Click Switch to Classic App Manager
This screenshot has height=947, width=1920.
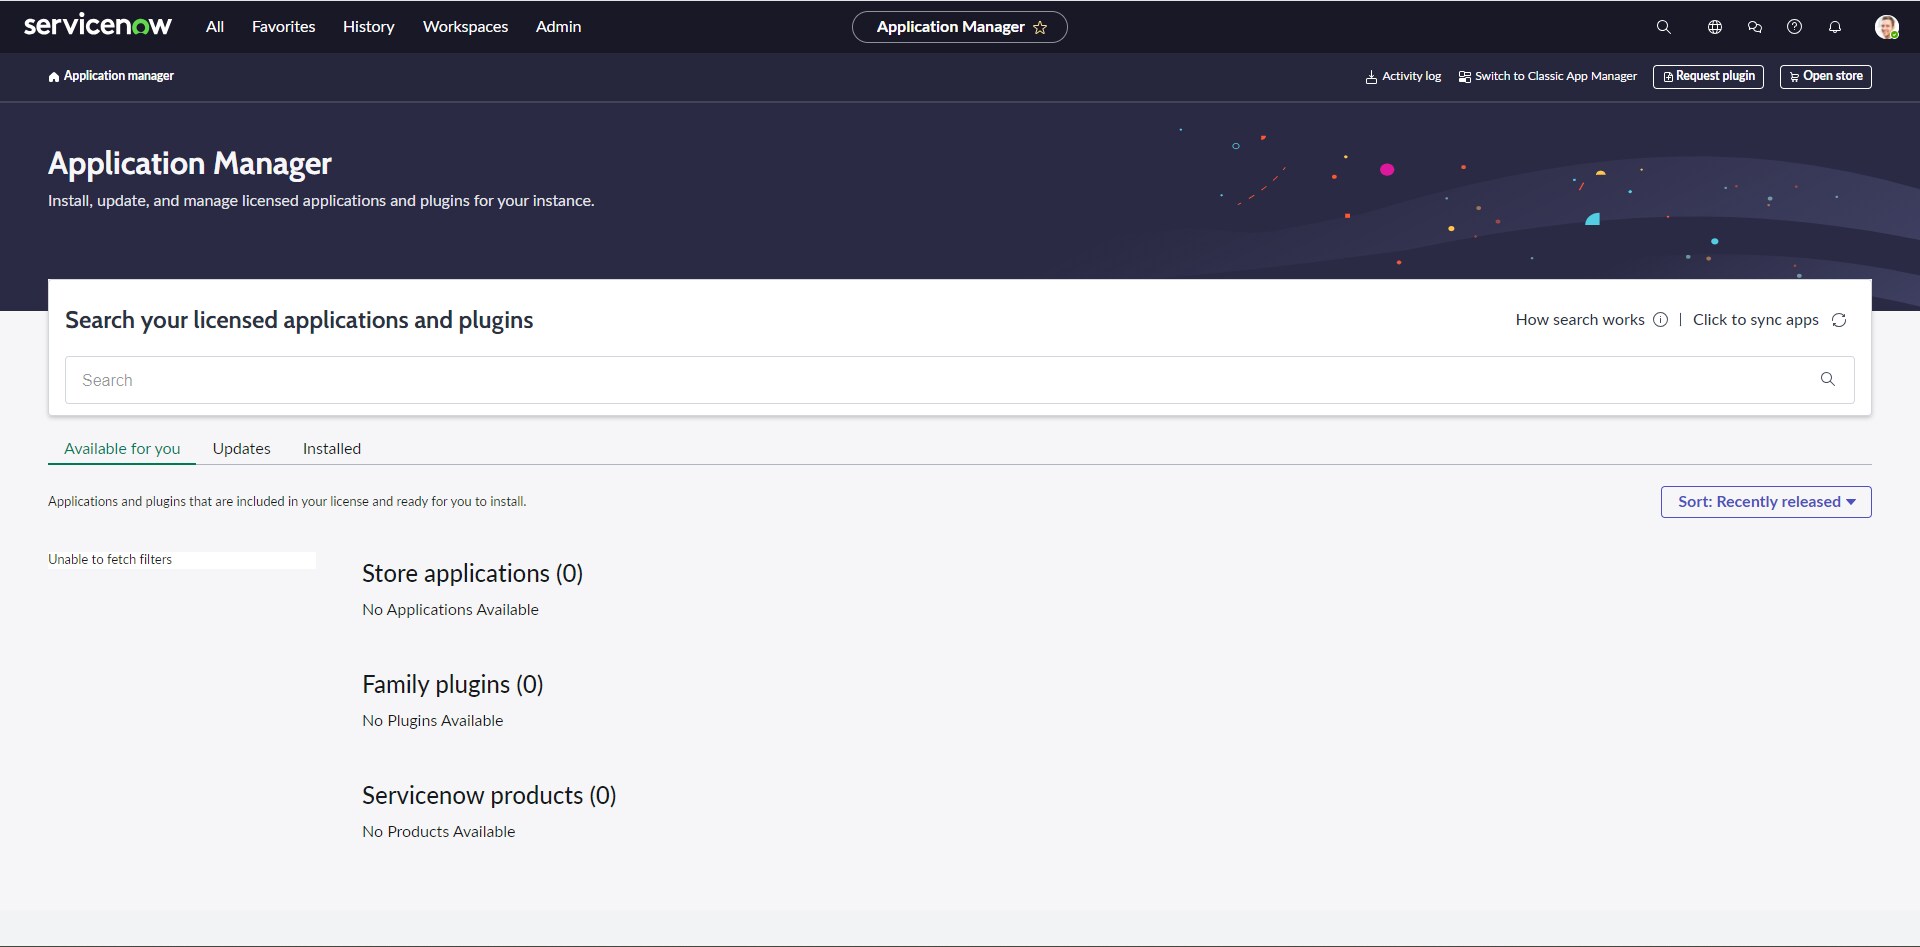(1547, 76)
